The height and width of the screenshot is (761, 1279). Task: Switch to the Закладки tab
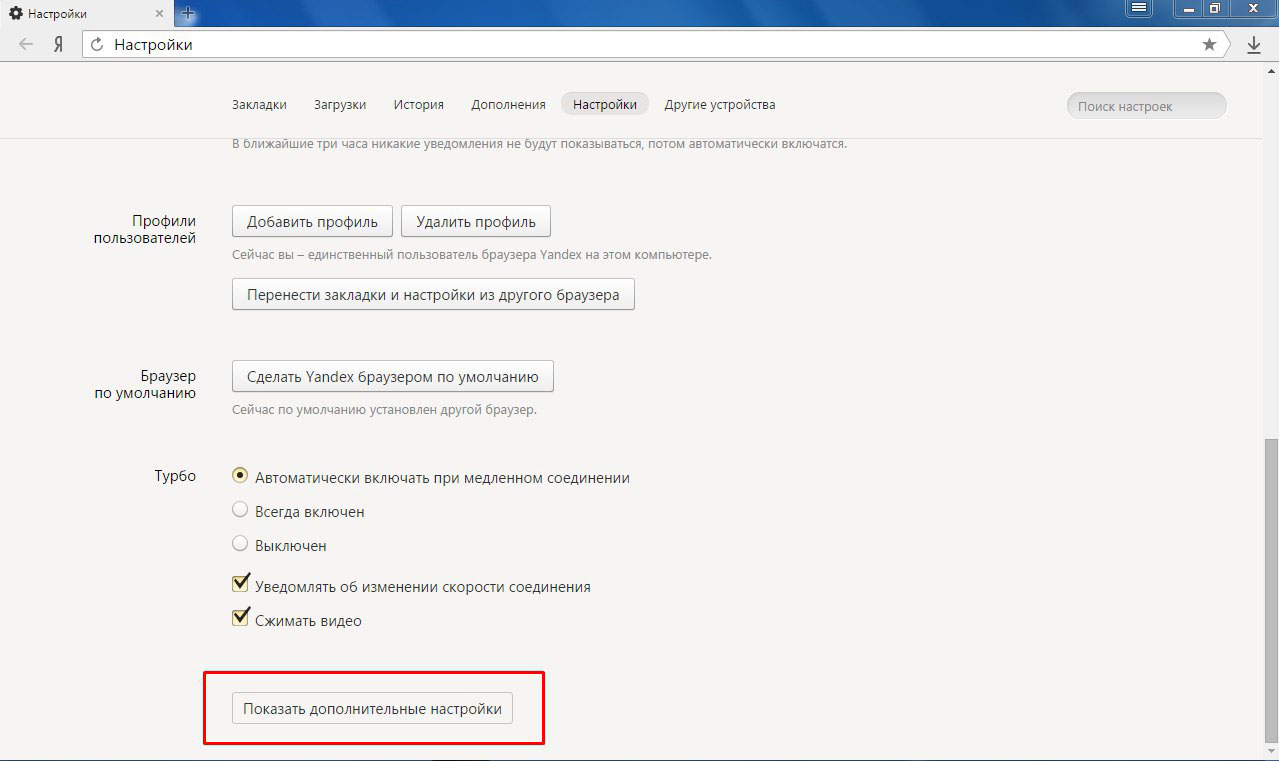(259, 104)
